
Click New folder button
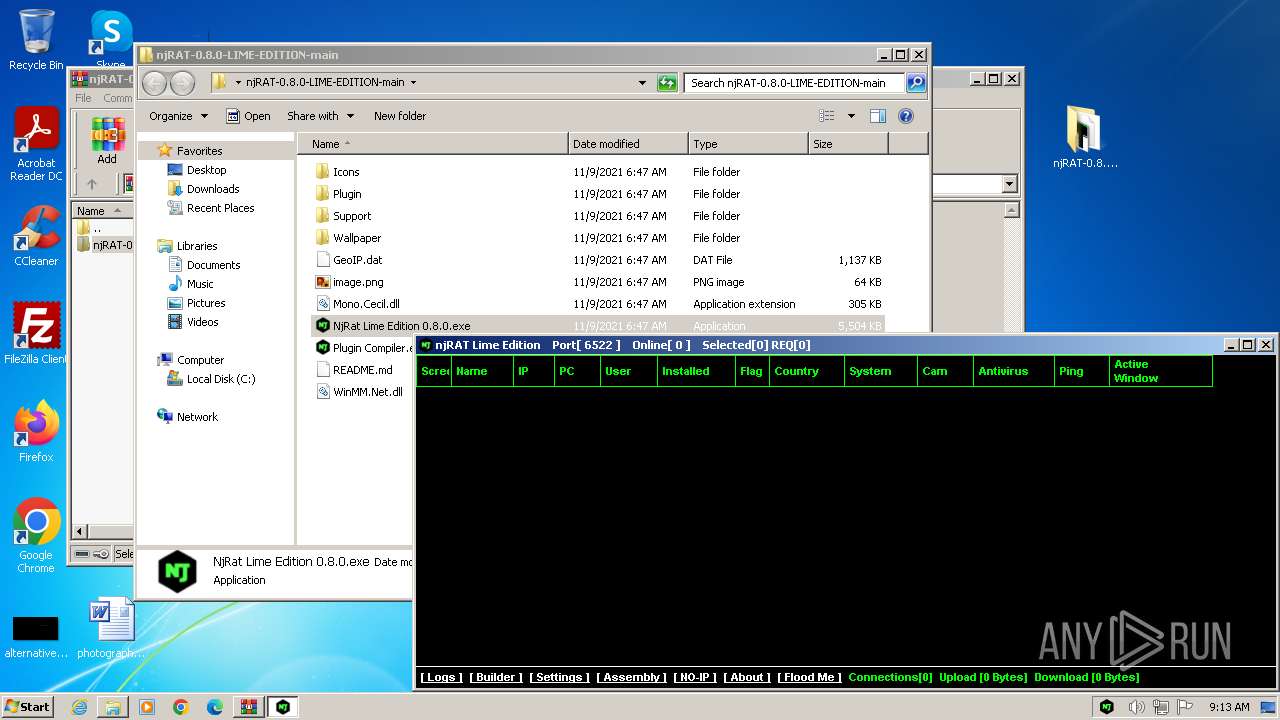[x=400, y=116]
